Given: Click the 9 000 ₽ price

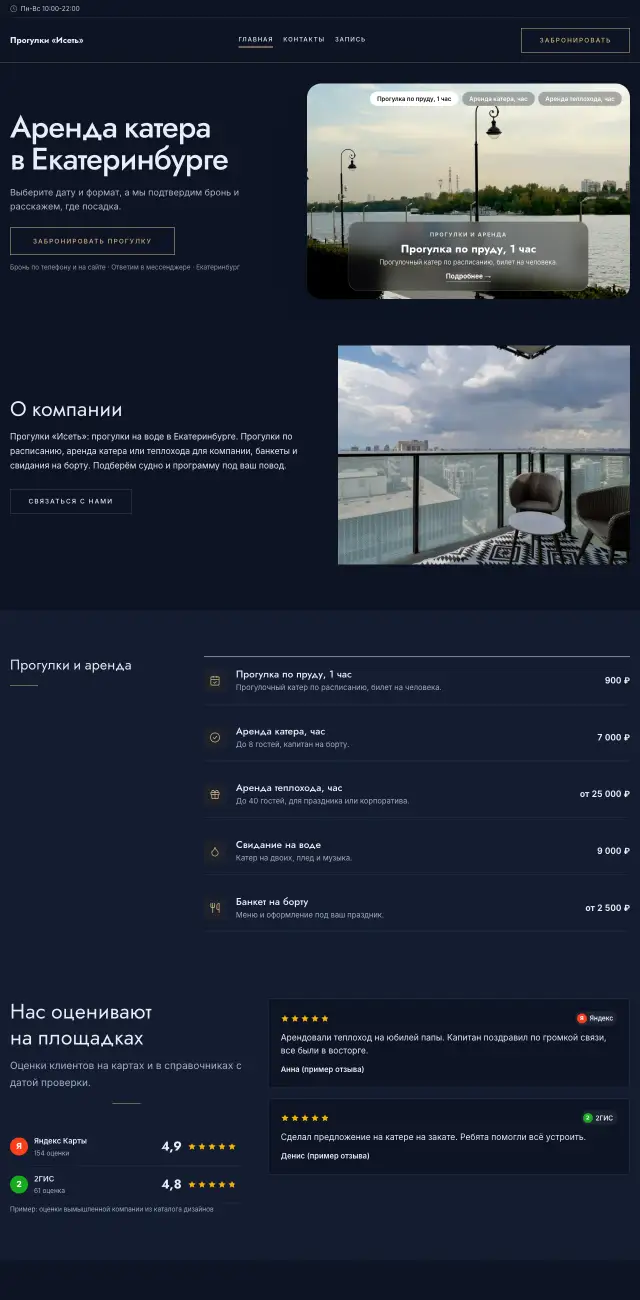Looking at the screenshot, I should (x=613, y=851).
